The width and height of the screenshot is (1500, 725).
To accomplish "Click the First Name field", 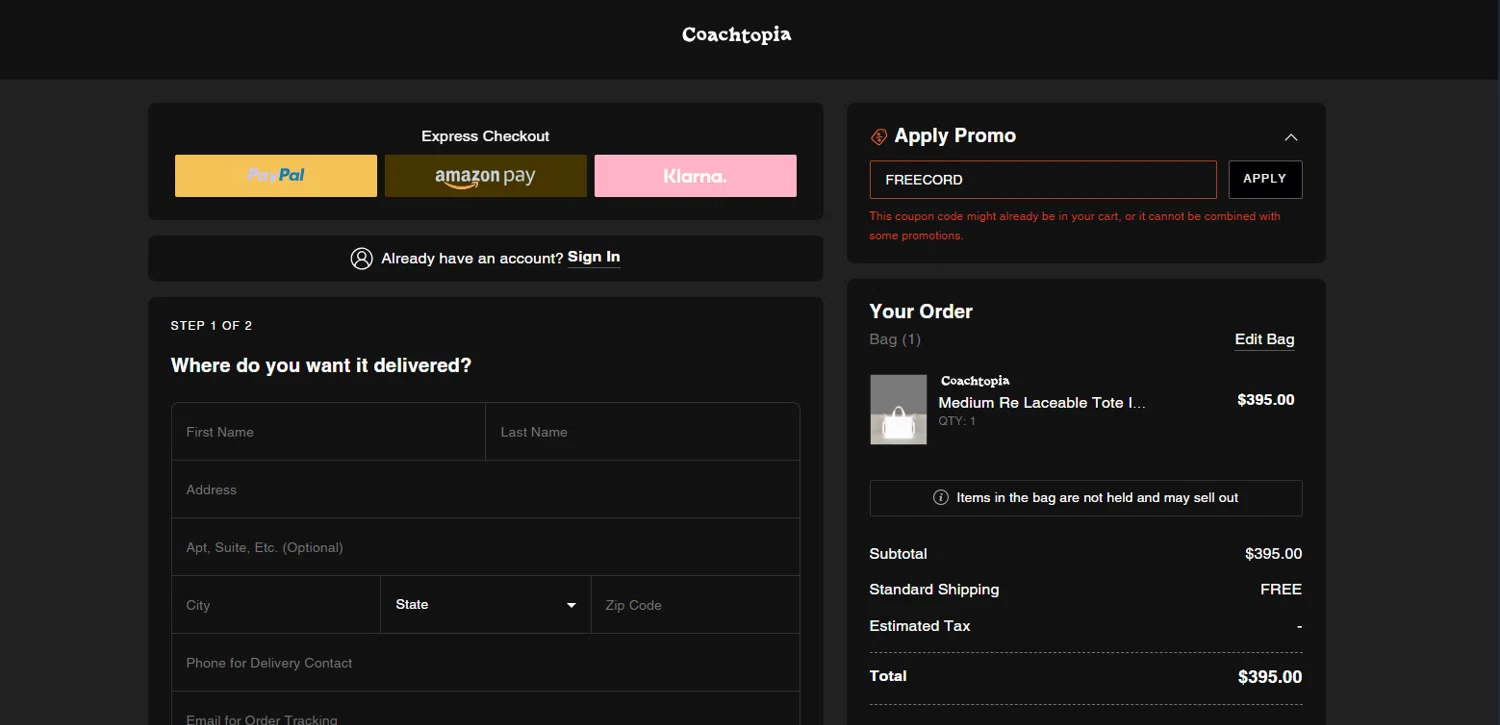I will pos(328,432).
